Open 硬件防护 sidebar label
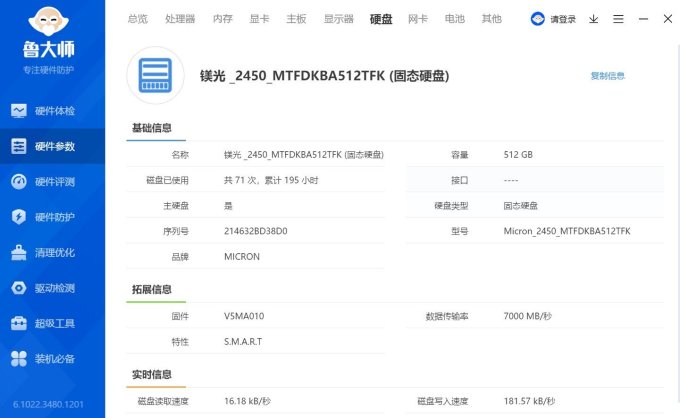This screenshot has height=418, width=680. pos(55,217)
